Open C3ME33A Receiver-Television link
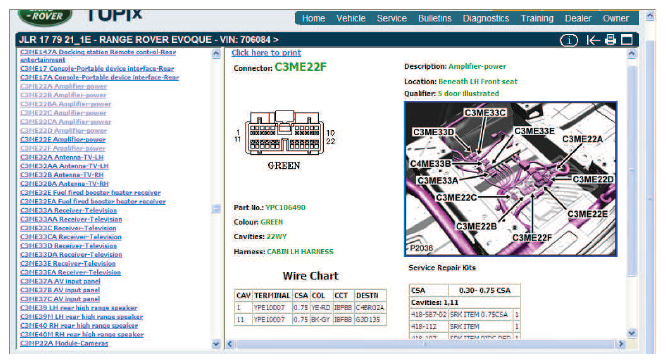666x363 pixels. (x=68, y=210)
